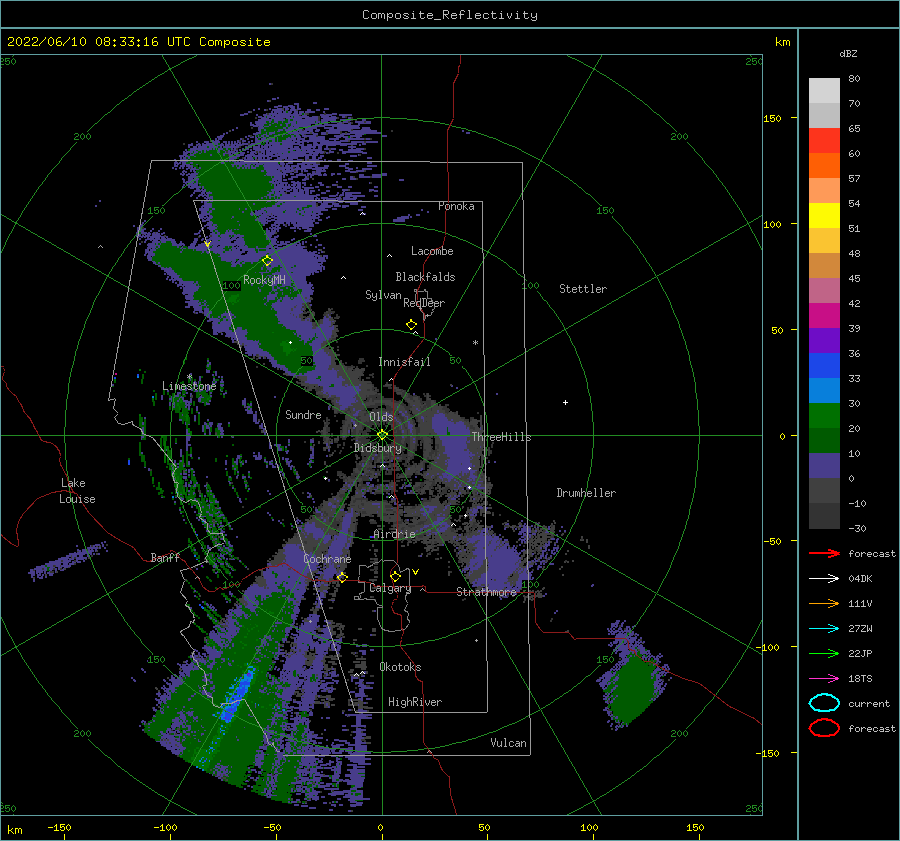Click the Vulcan town label
This screenshot has height=841, width=900.
coord(509,743)
